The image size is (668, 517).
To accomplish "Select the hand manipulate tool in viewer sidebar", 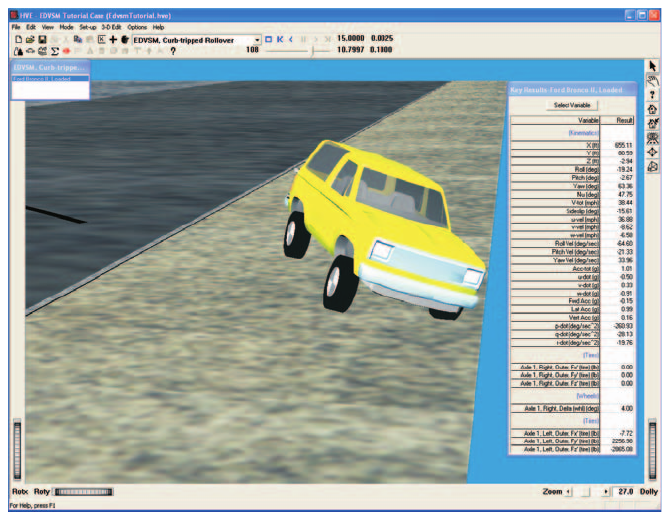I will tap(652, 80).
